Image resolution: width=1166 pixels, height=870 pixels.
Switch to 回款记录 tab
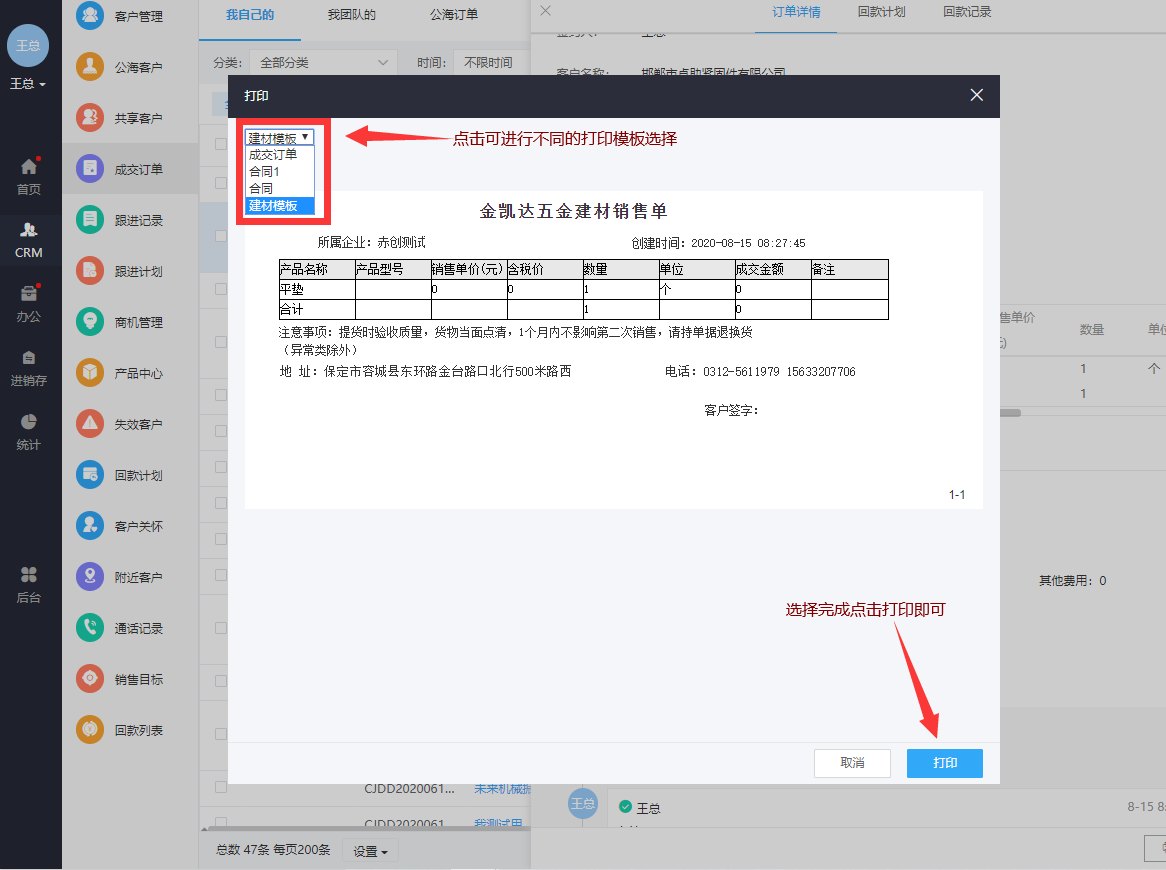pyautogui.click(x=967, y=12)
